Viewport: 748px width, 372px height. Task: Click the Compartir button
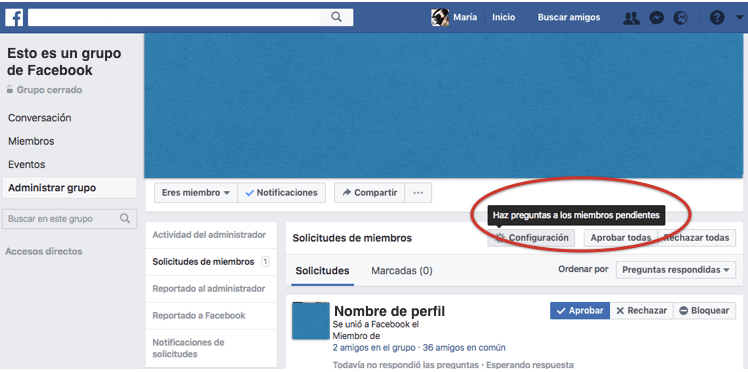370,193
